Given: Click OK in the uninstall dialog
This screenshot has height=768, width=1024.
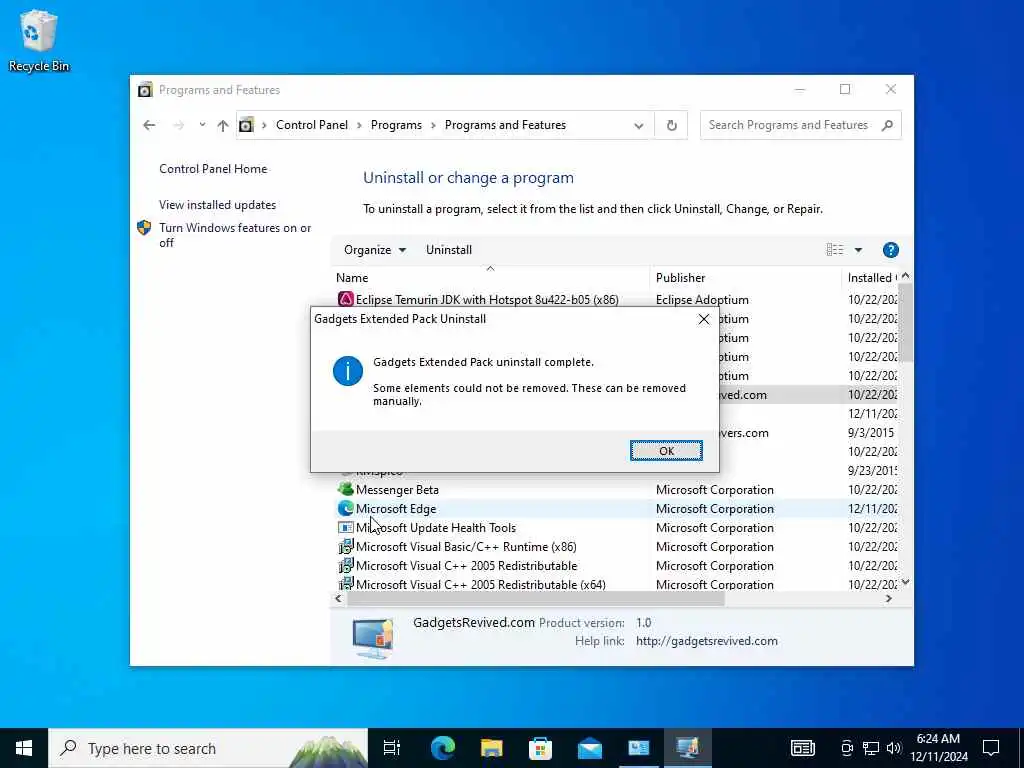Looking at the screenshot, I should 666,451.
